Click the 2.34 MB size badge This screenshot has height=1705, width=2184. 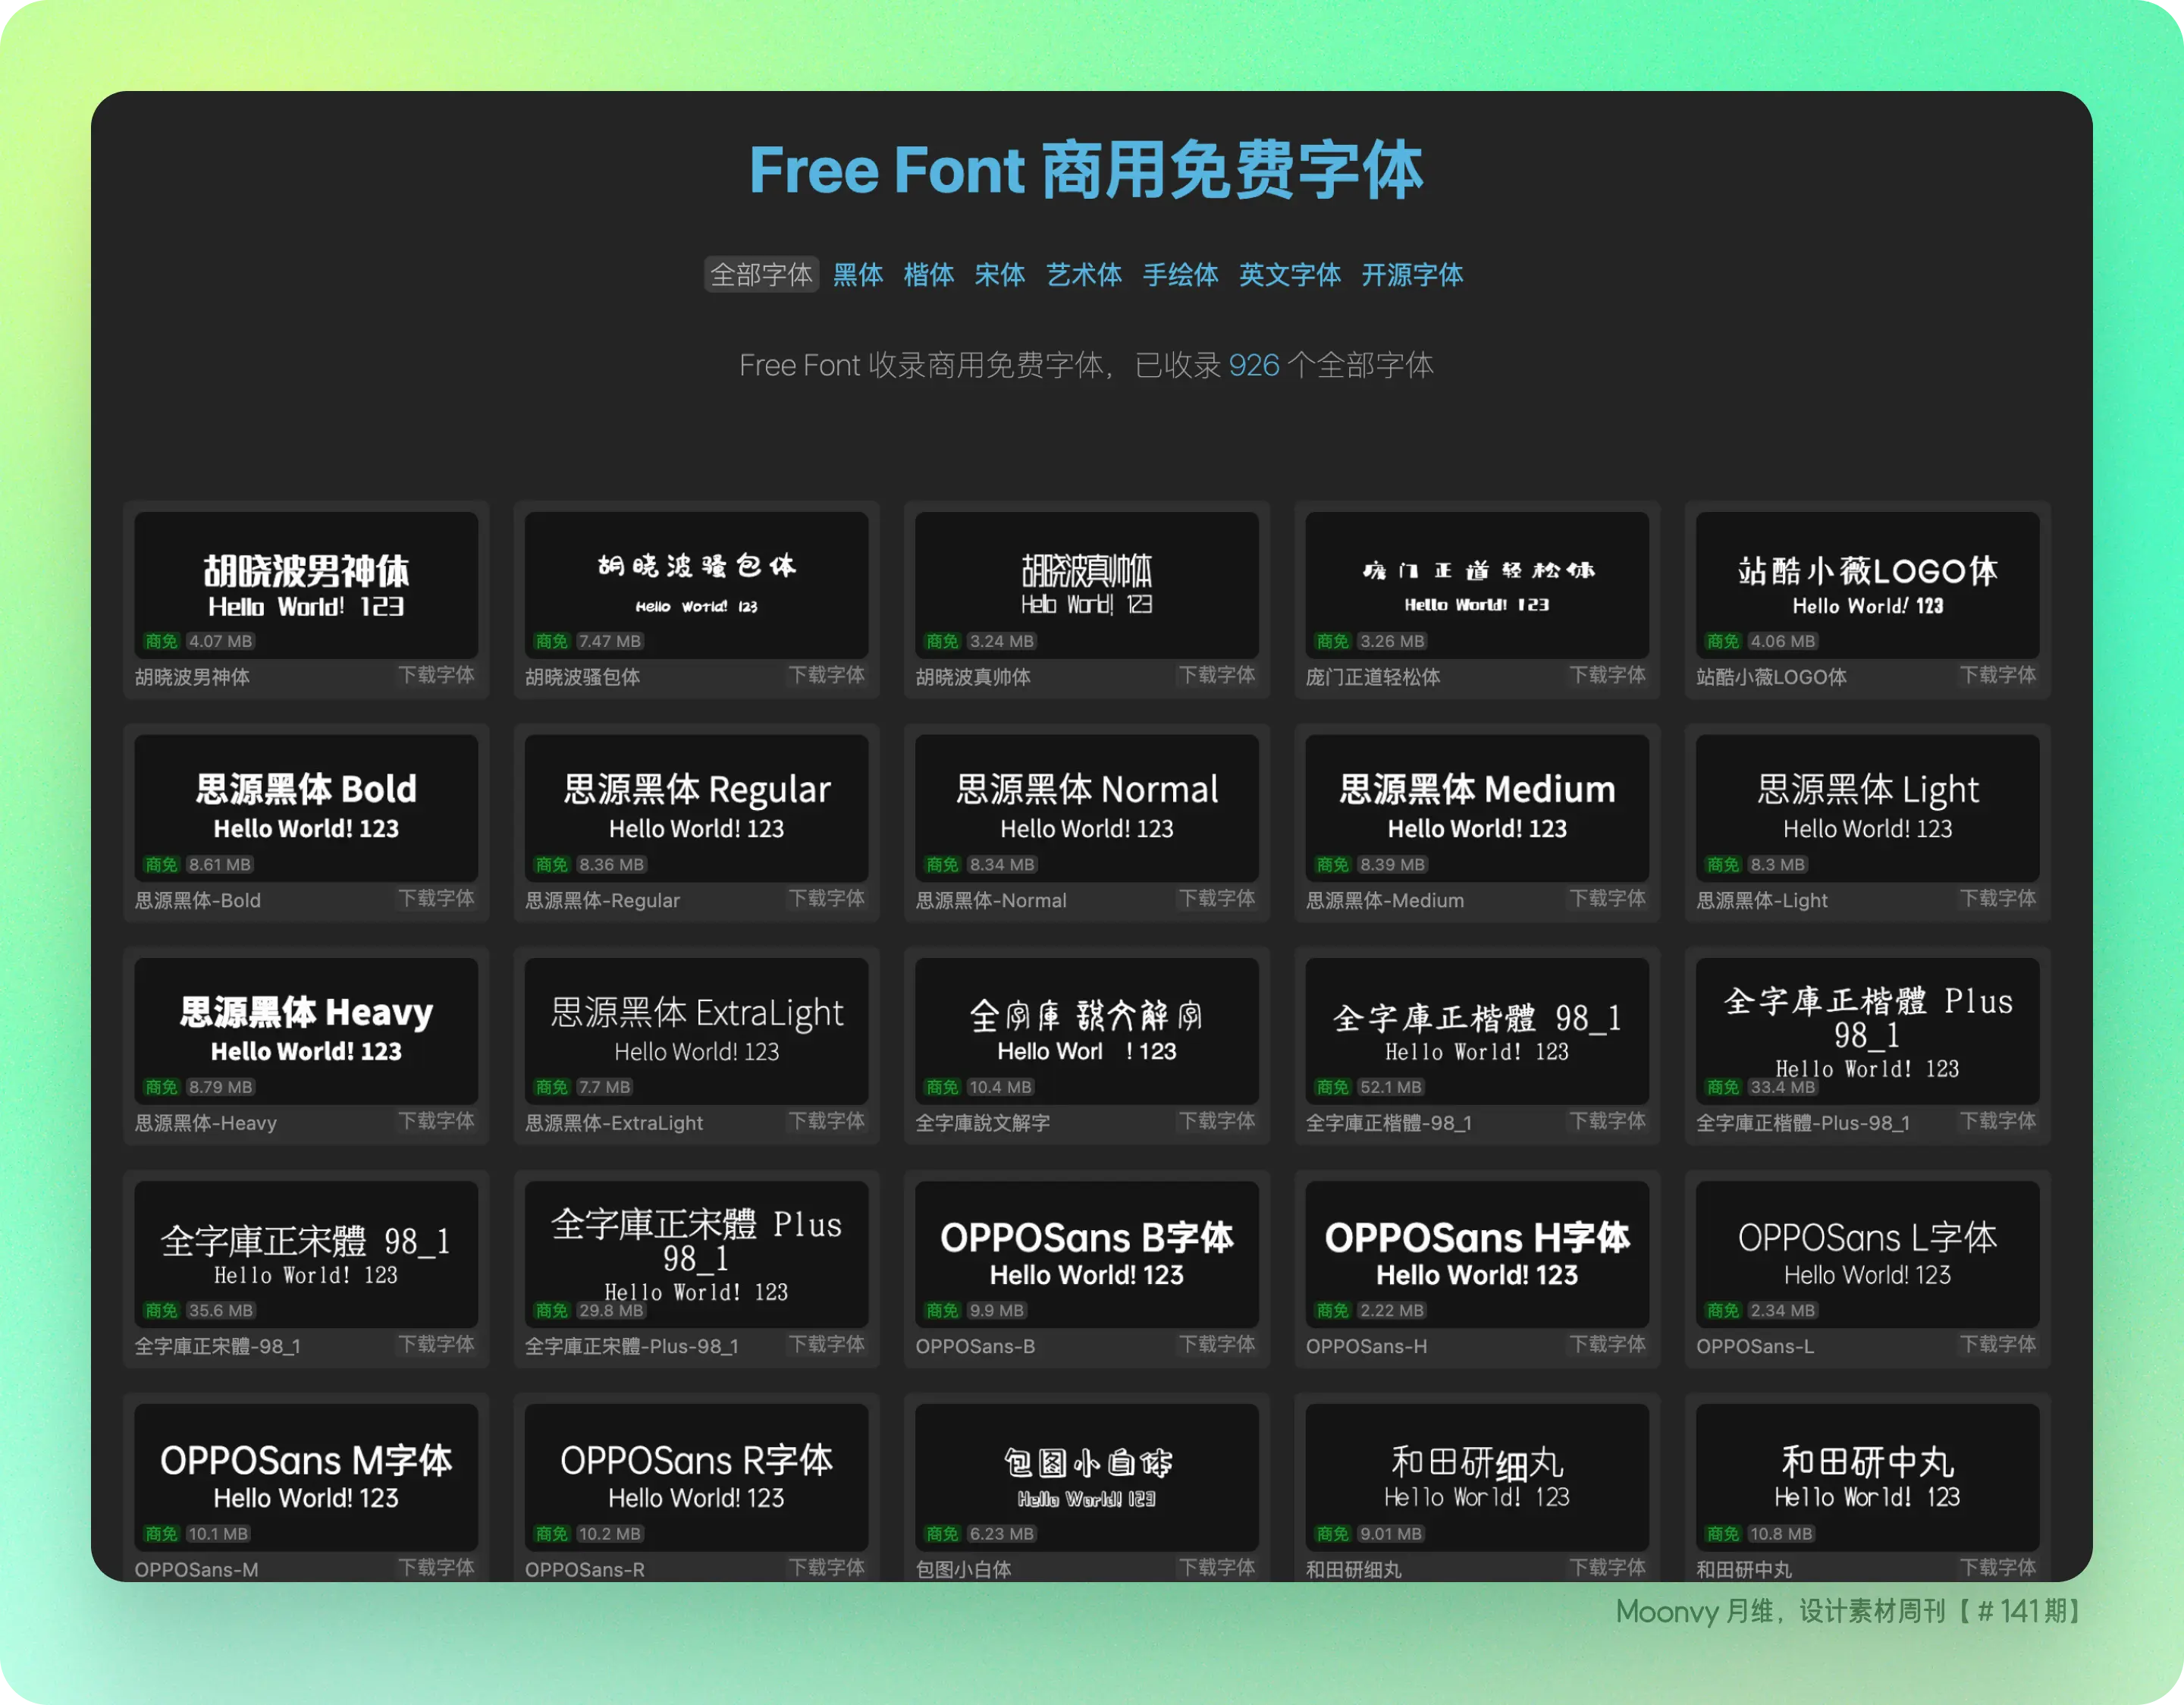[1782, 1310]
